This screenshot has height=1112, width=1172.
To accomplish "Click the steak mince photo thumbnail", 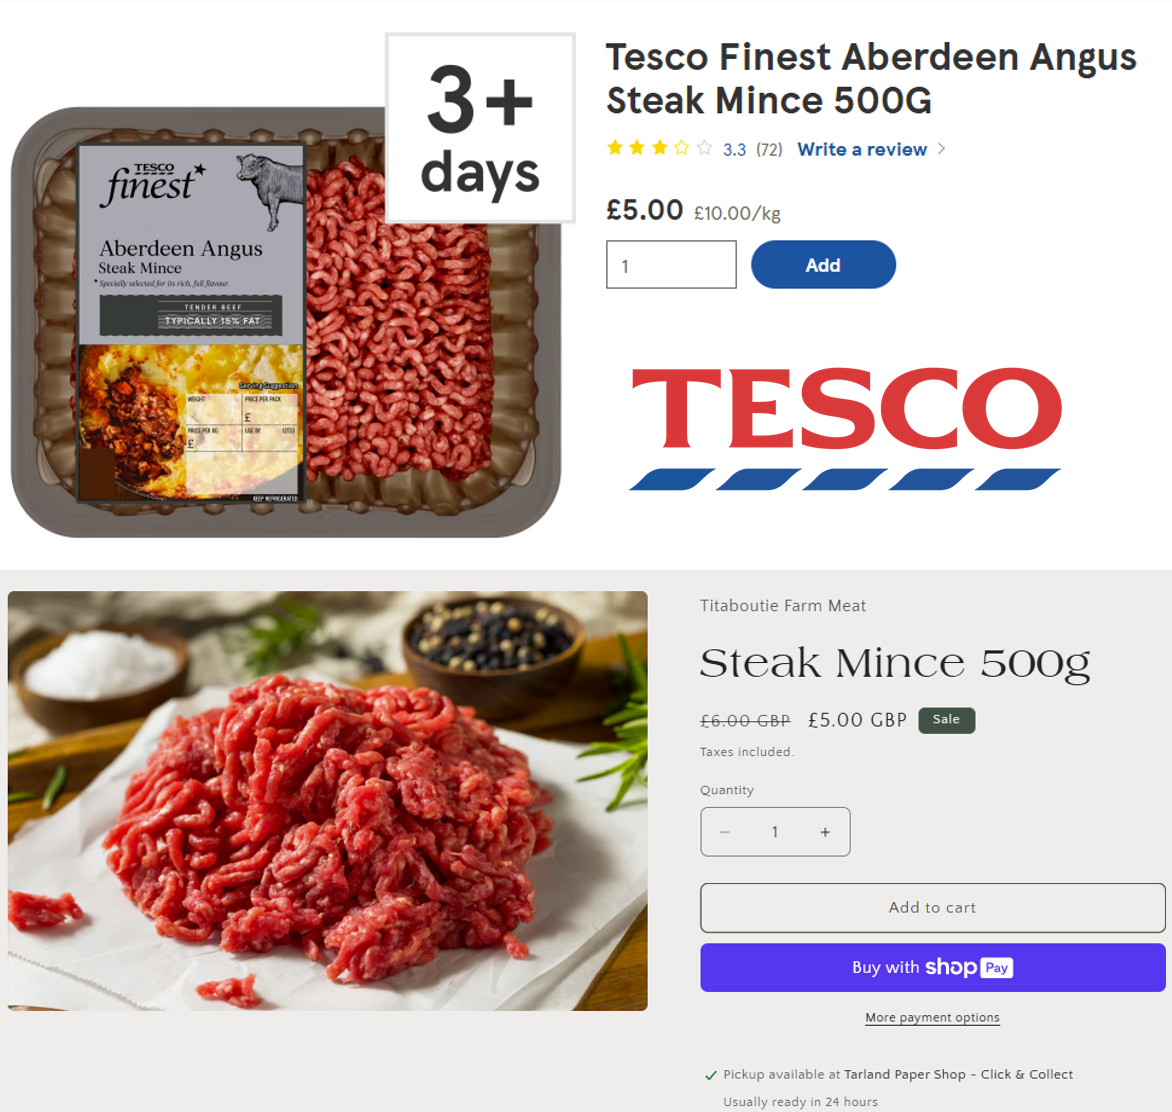I will pos(327,800).
